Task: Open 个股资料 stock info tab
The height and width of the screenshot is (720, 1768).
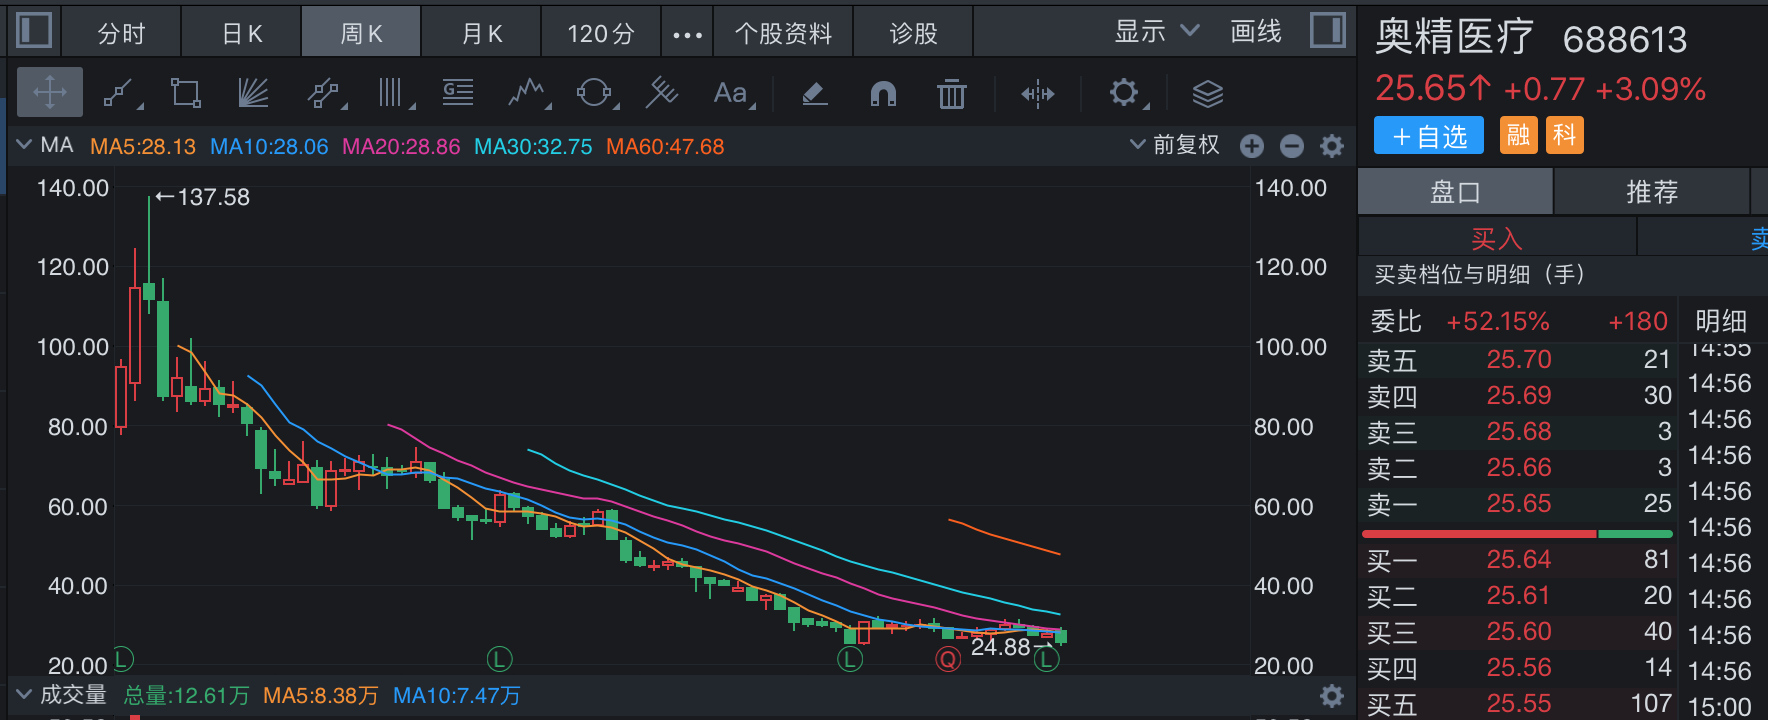Action: pyautogui.click(x=783, y=33)
